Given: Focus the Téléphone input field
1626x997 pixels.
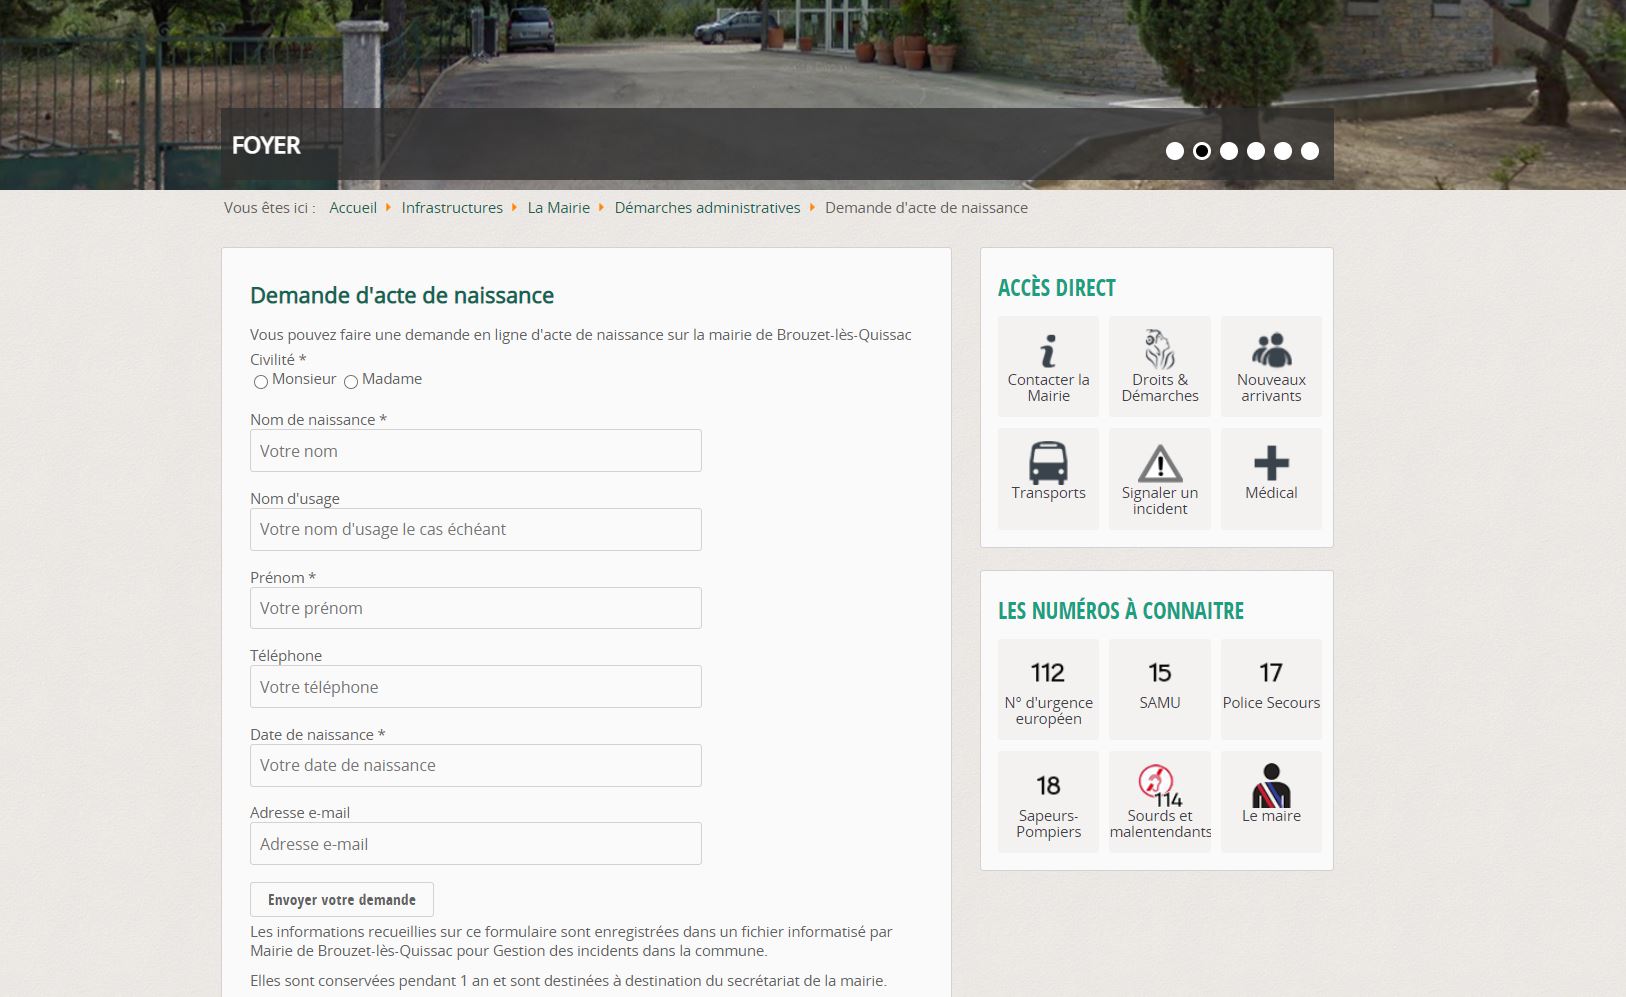Looking at the screenshot, I should (476, 687).
